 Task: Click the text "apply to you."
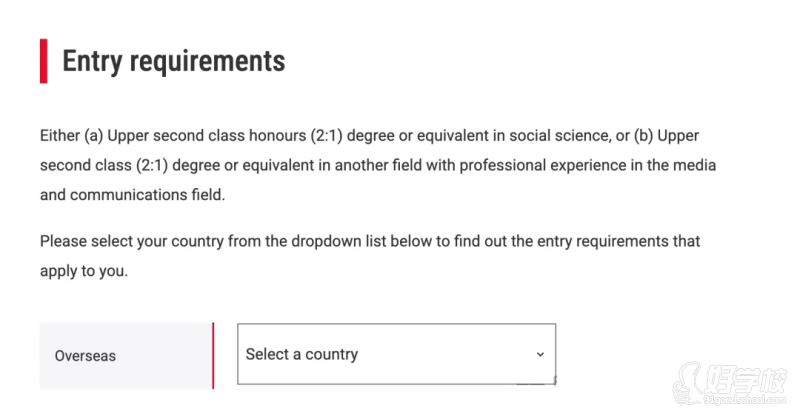pos(84,271)
